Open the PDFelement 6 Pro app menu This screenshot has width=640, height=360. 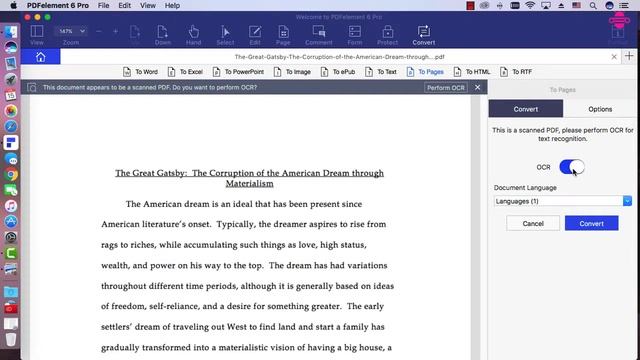pyautogui.click(x=58, y=5)
